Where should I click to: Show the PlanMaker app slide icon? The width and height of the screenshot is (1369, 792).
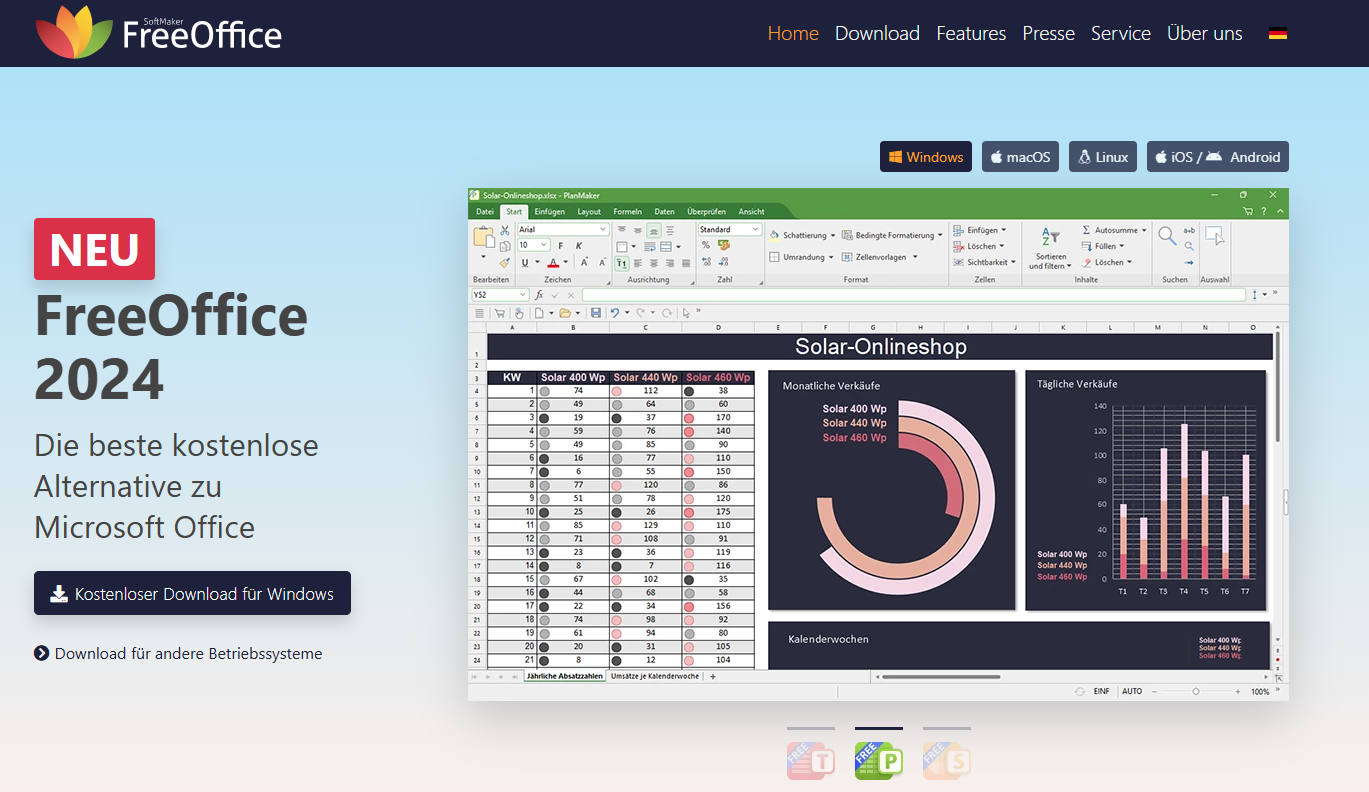point(879,760)
